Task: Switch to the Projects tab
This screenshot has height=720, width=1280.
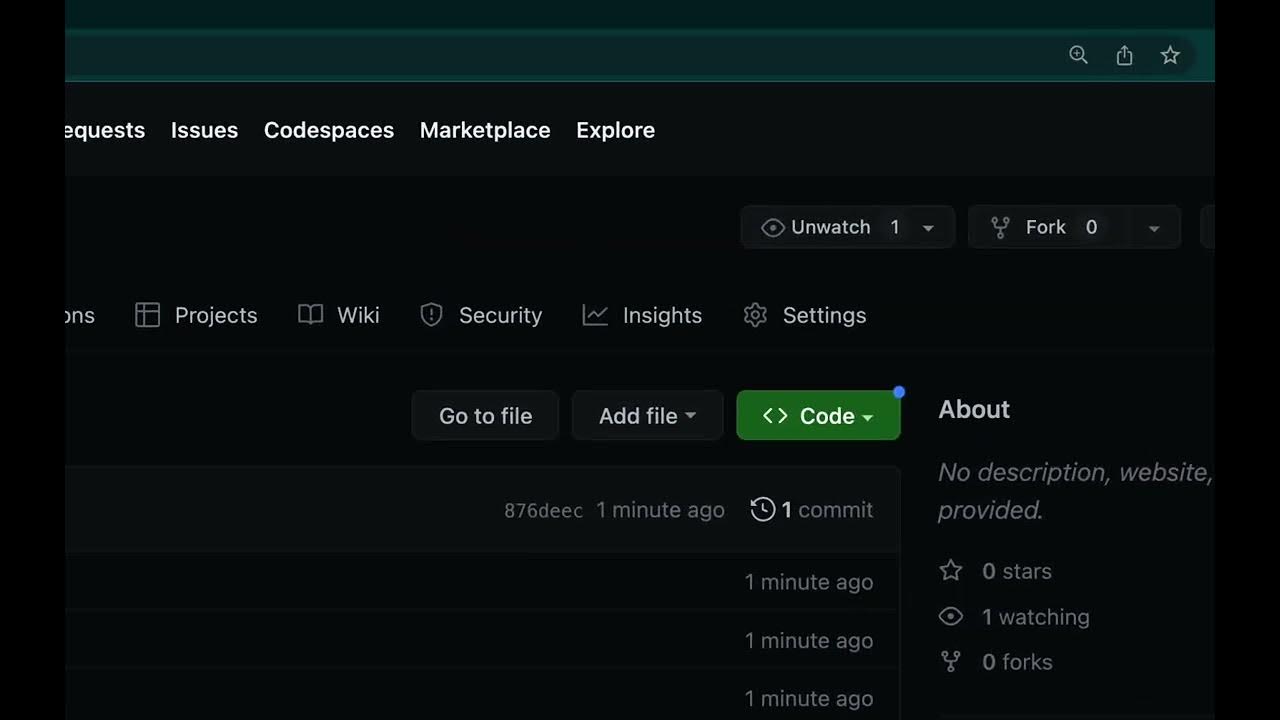Action: (x=197, y=315)
